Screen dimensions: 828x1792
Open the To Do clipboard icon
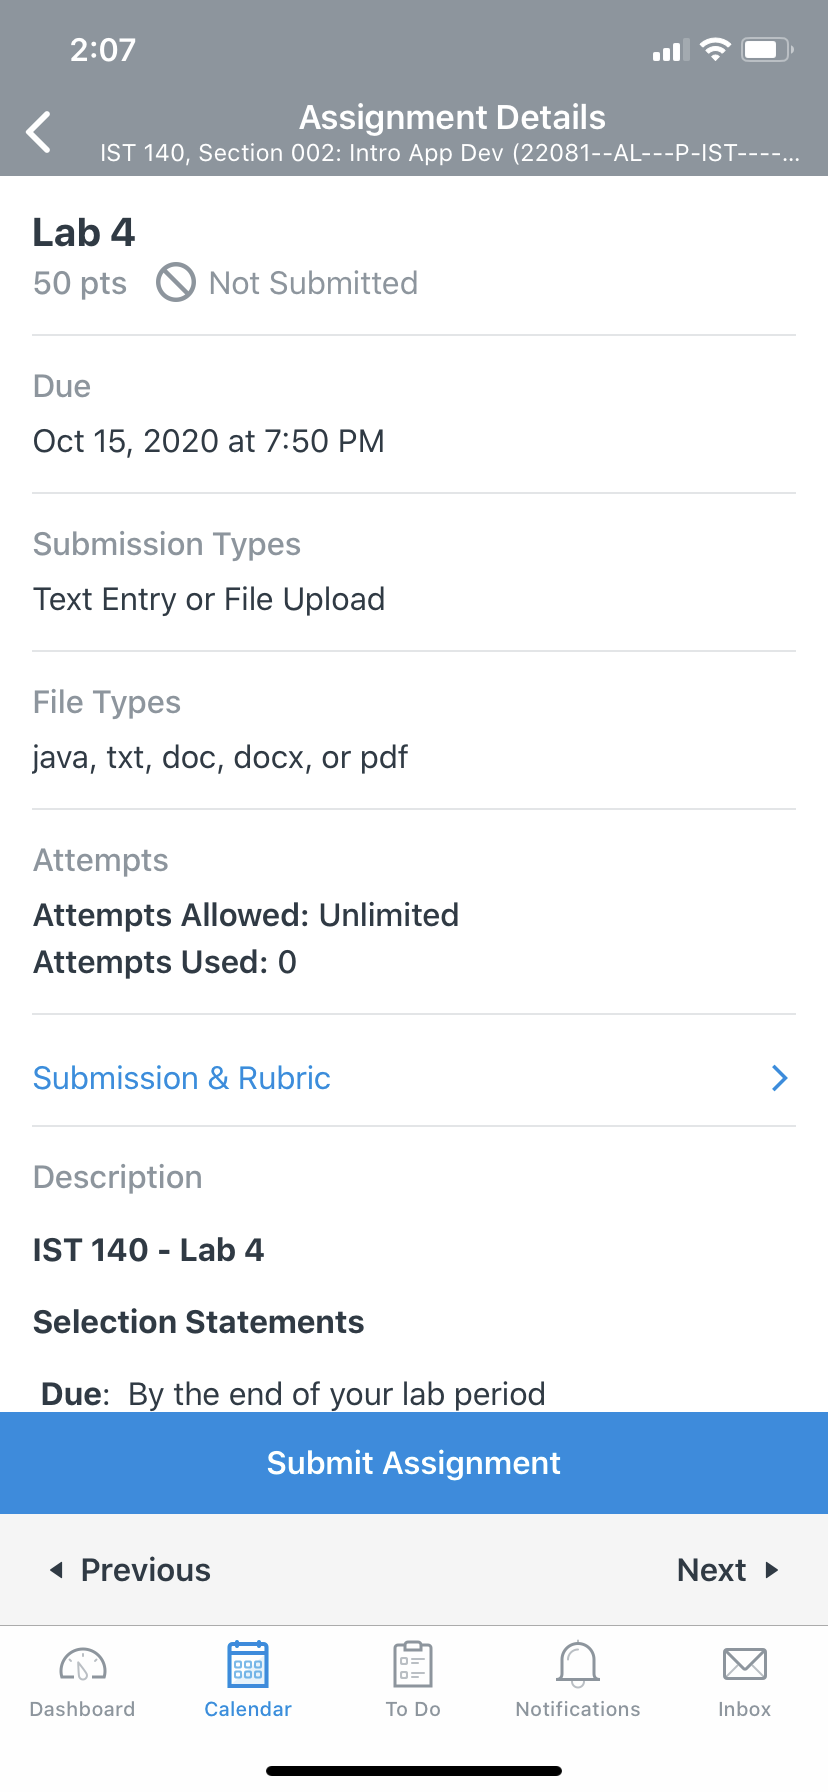[x=412, y=1665]
